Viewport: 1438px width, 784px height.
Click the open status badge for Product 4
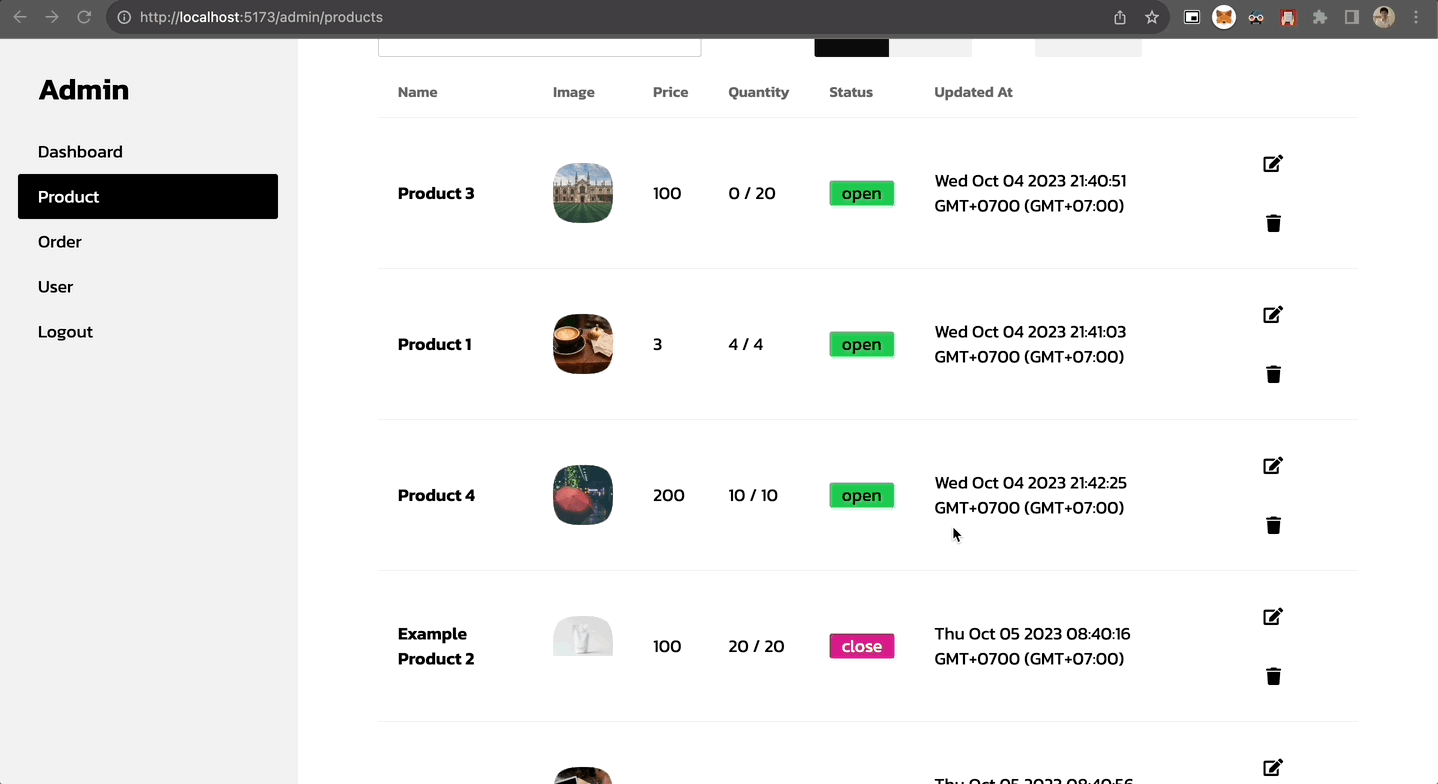(862, 496)
